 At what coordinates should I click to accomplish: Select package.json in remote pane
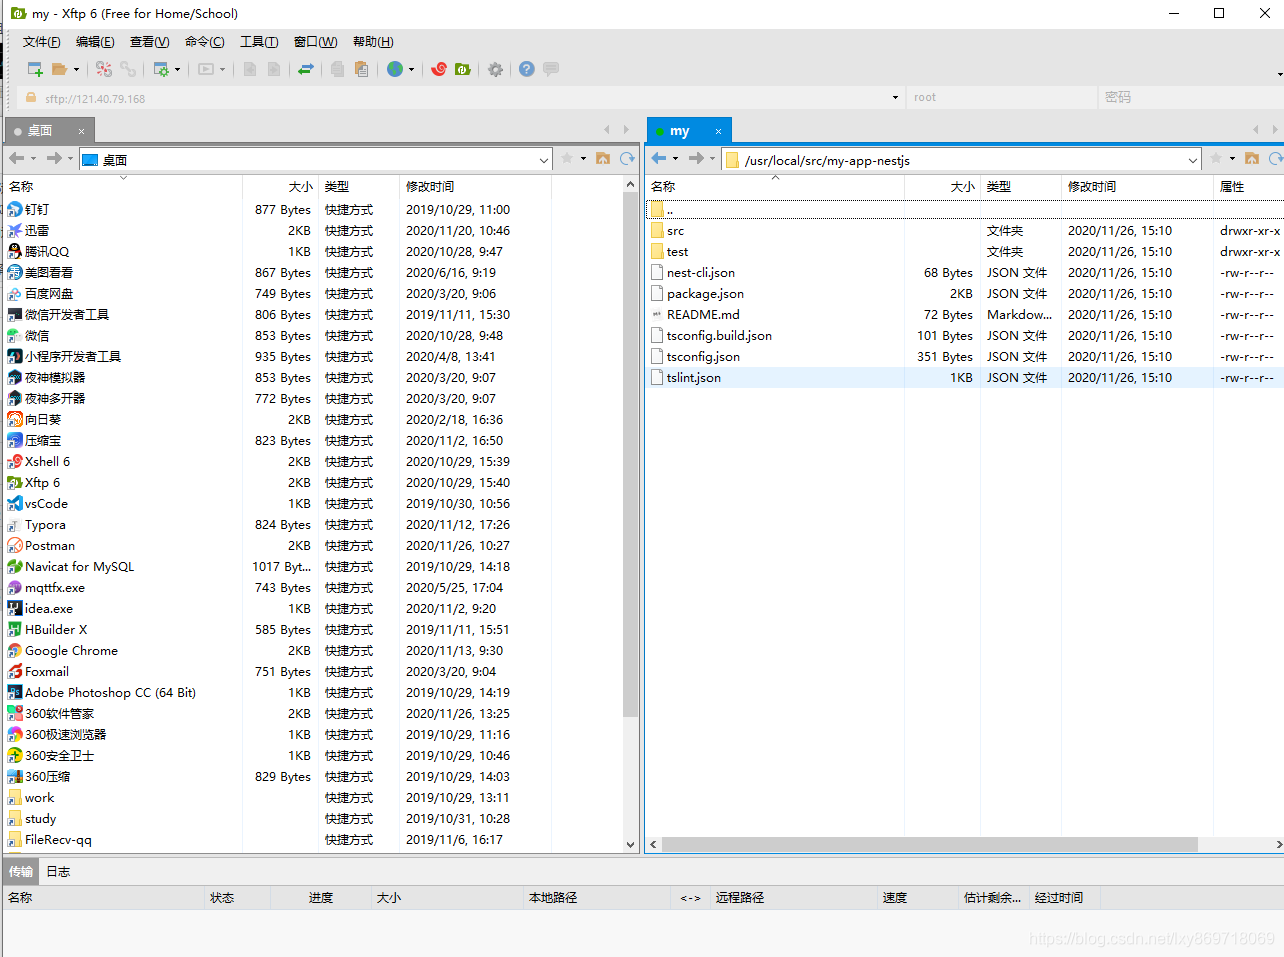click(705, 294)
